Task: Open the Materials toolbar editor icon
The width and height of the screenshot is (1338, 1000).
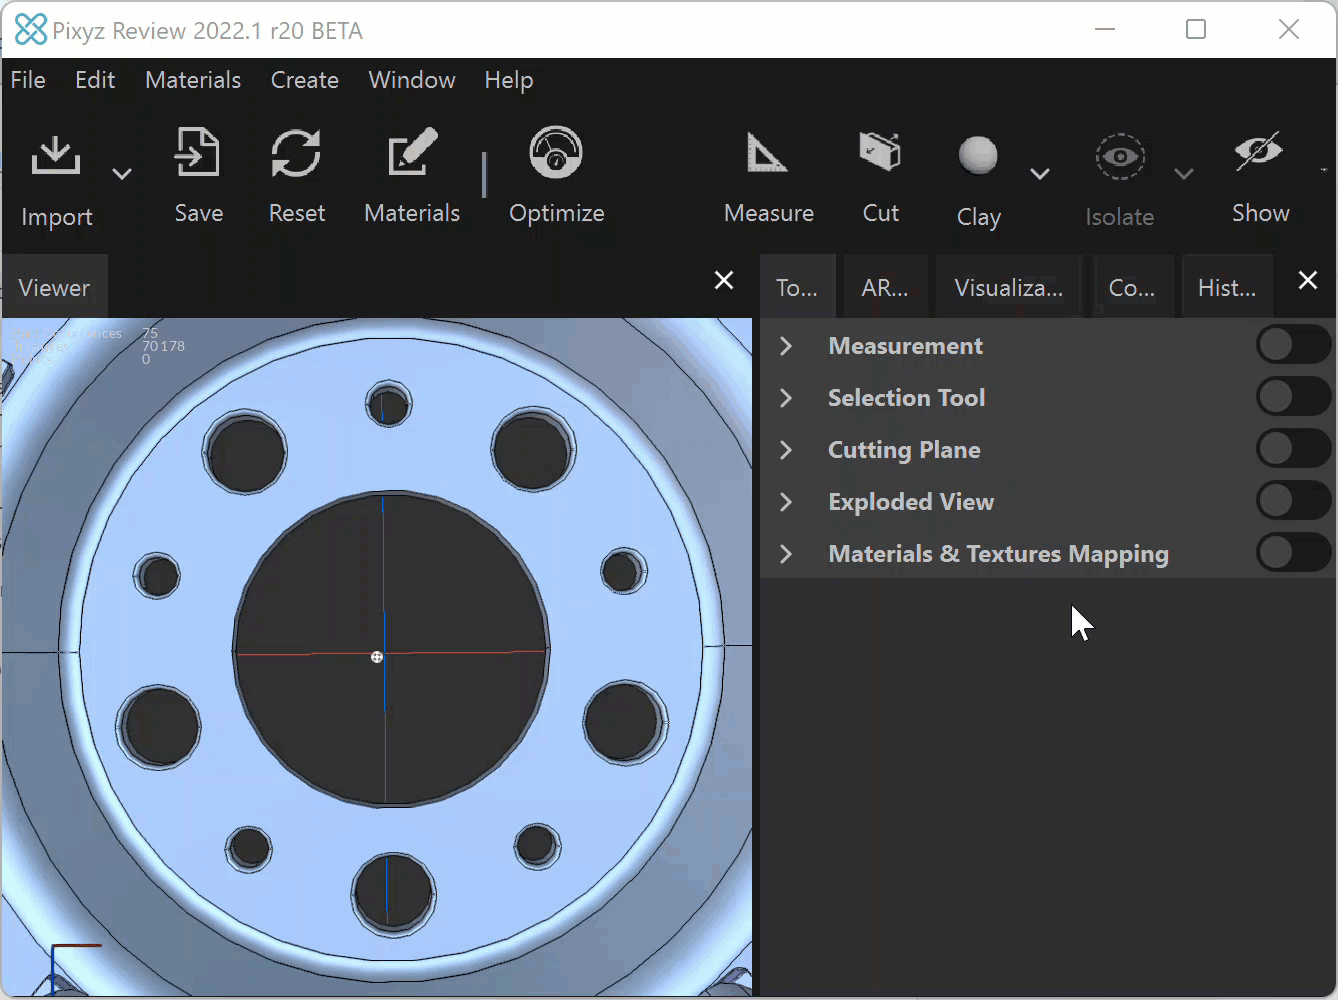Action: pyautogui.click(x=412, y=153)
